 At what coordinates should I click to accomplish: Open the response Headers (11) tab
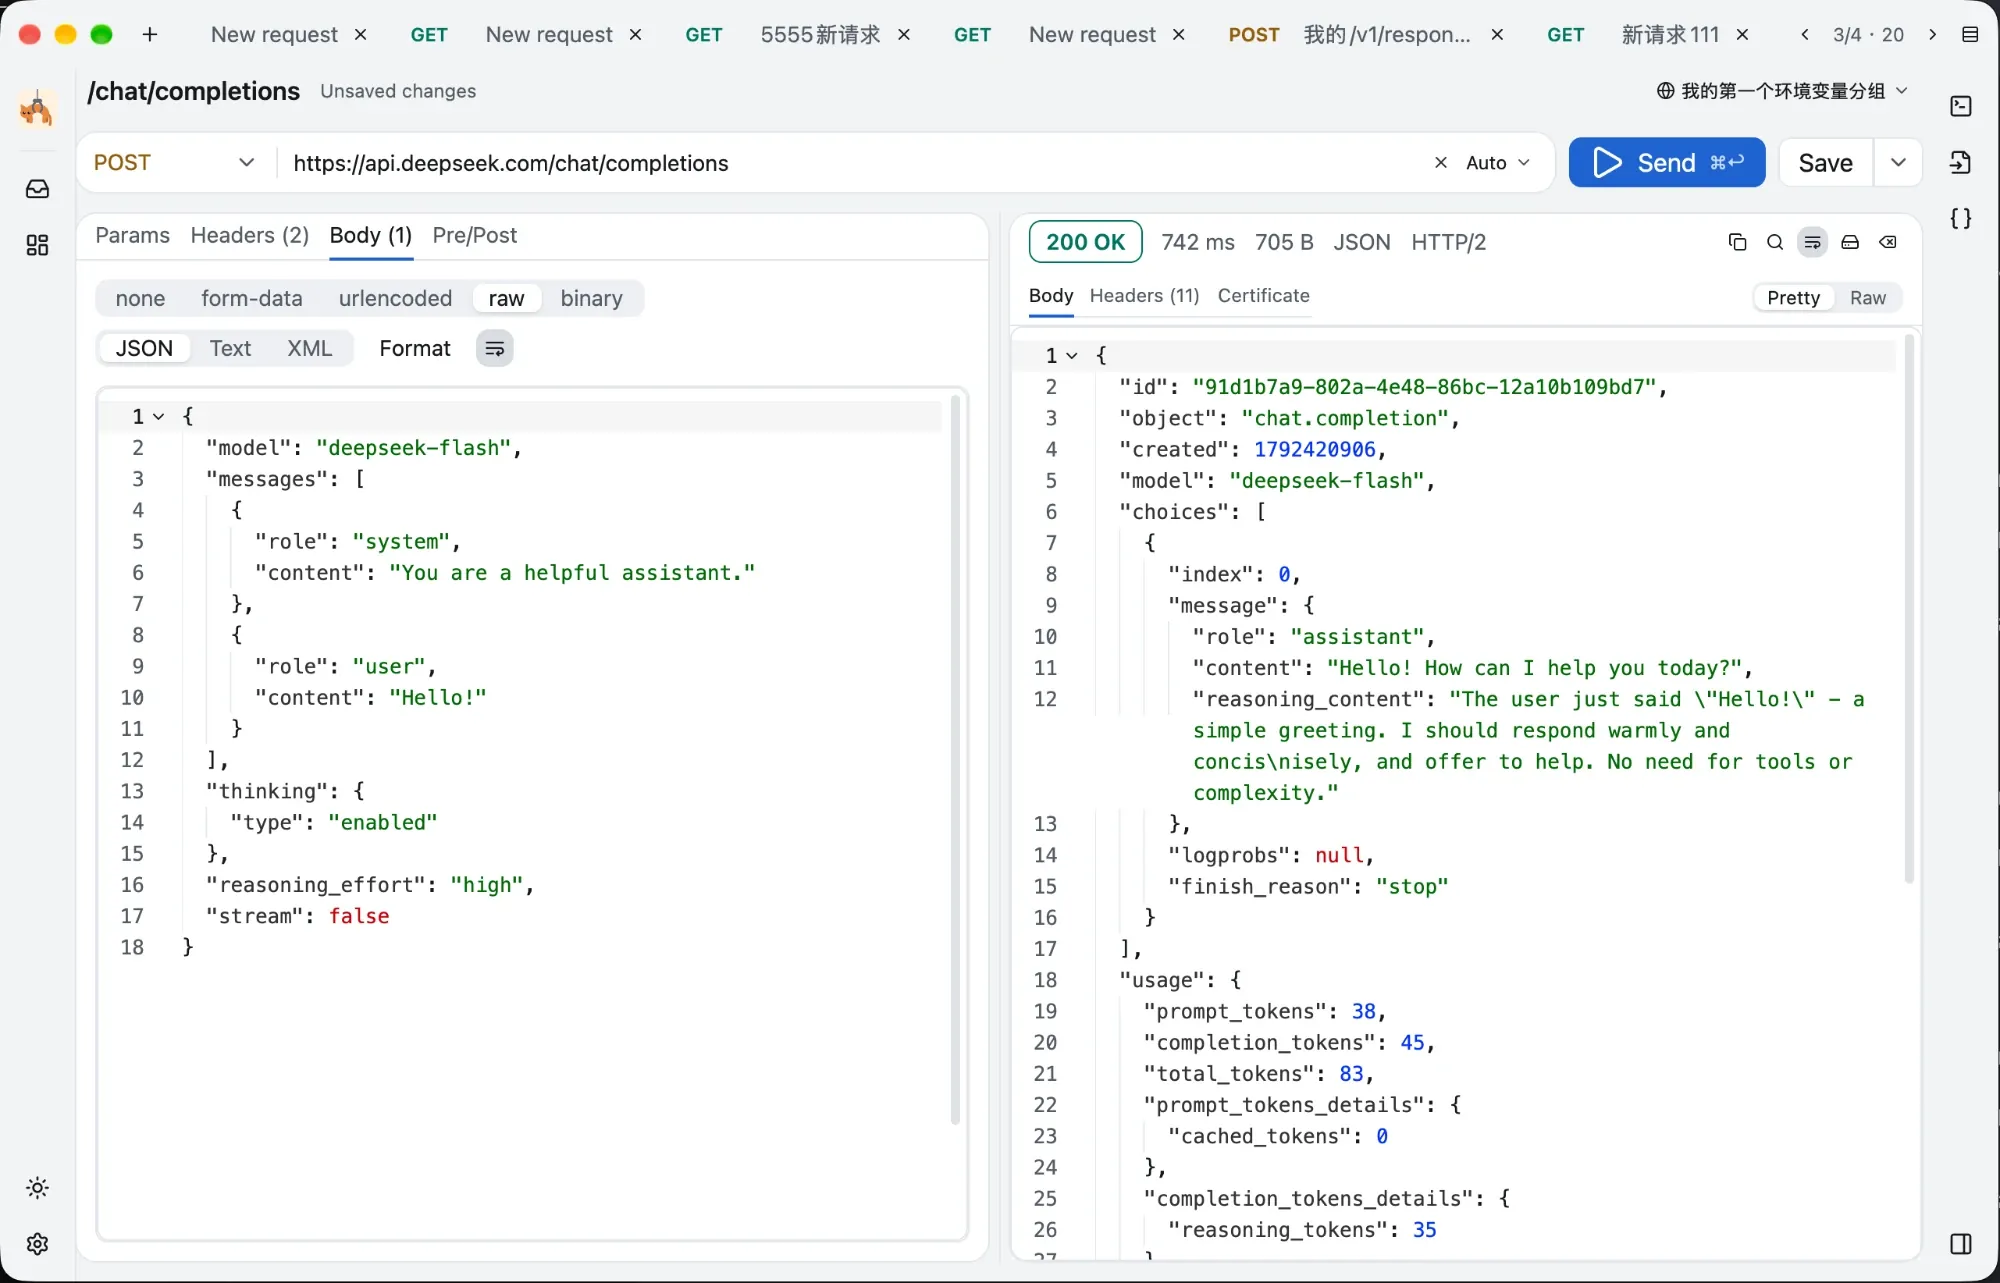[1144, 296]
